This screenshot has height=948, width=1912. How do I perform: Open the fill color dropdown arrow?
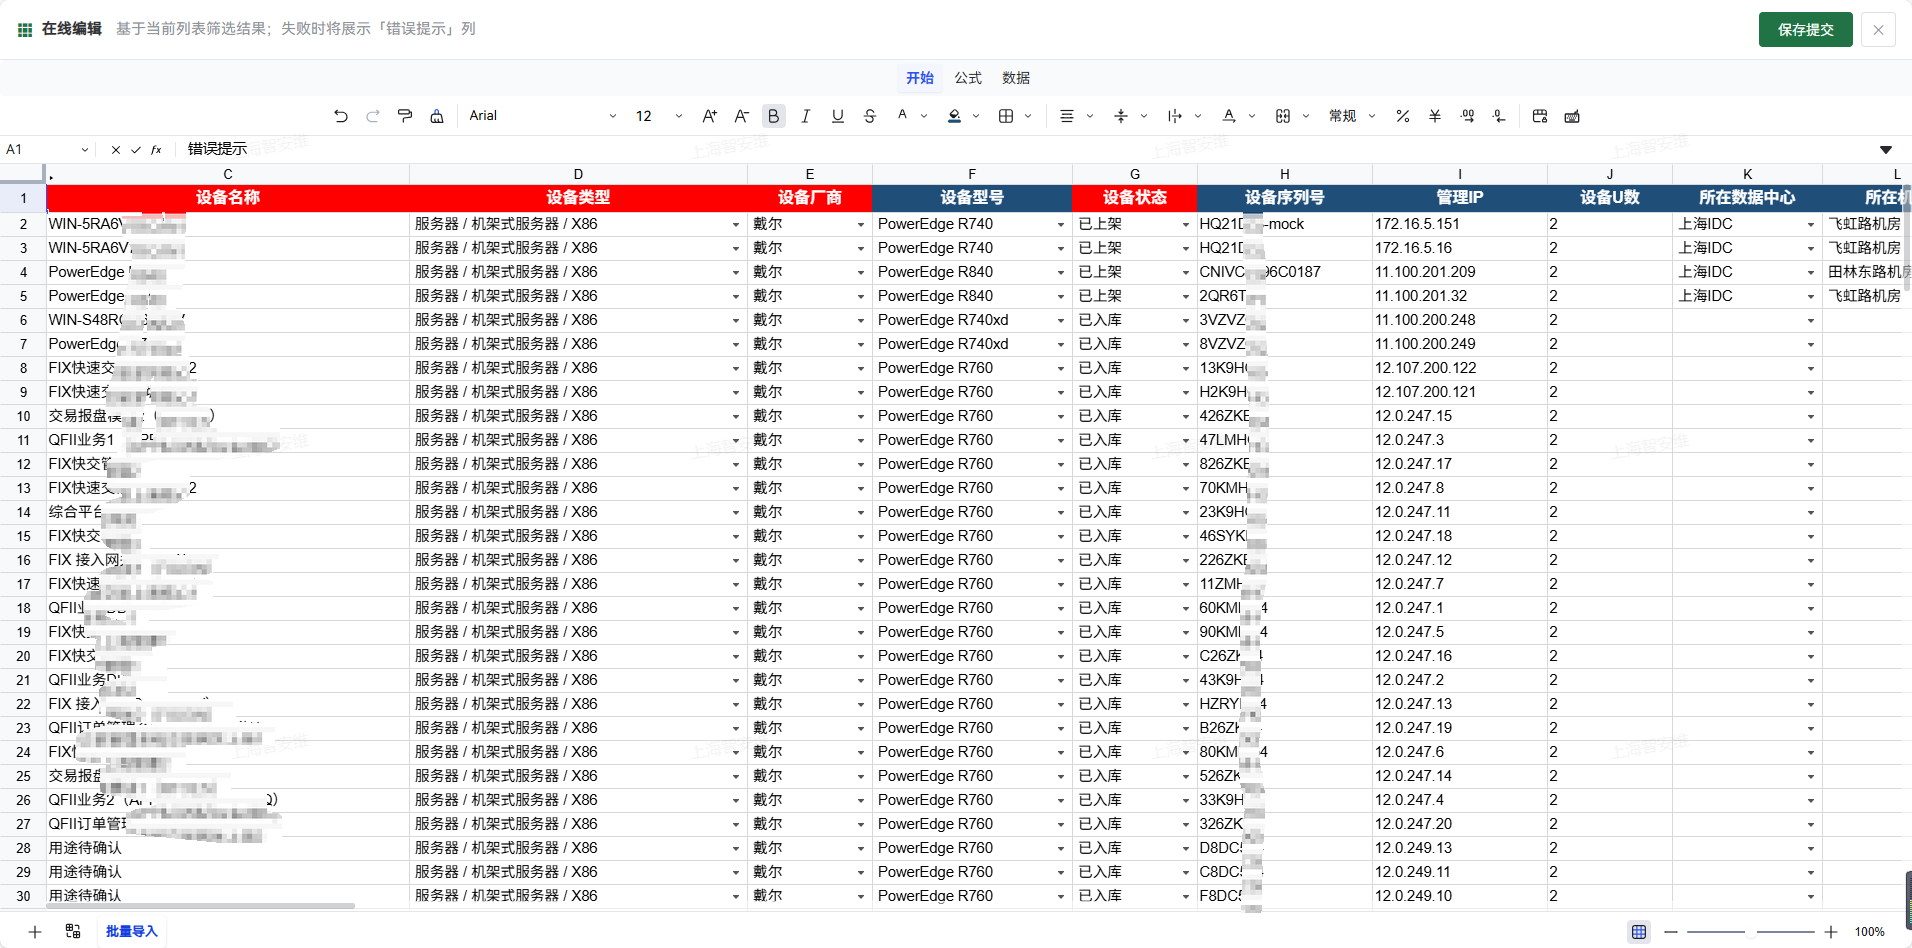(976, 116)
